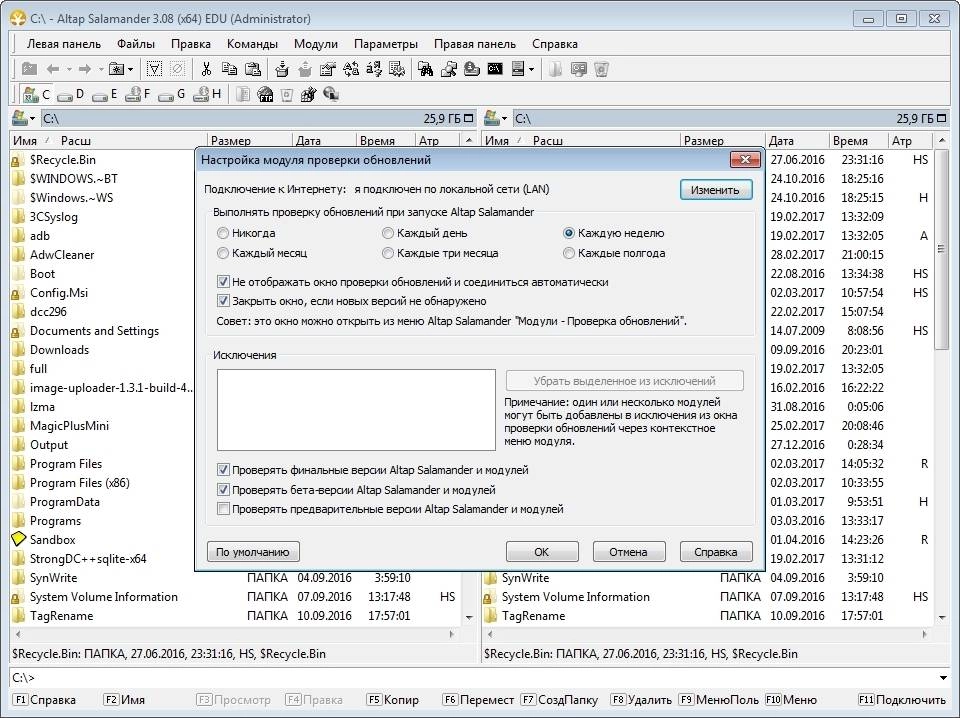960x718 pixels.
Task: Click the paste clipboard icon
Action: (x=253, y=69)
